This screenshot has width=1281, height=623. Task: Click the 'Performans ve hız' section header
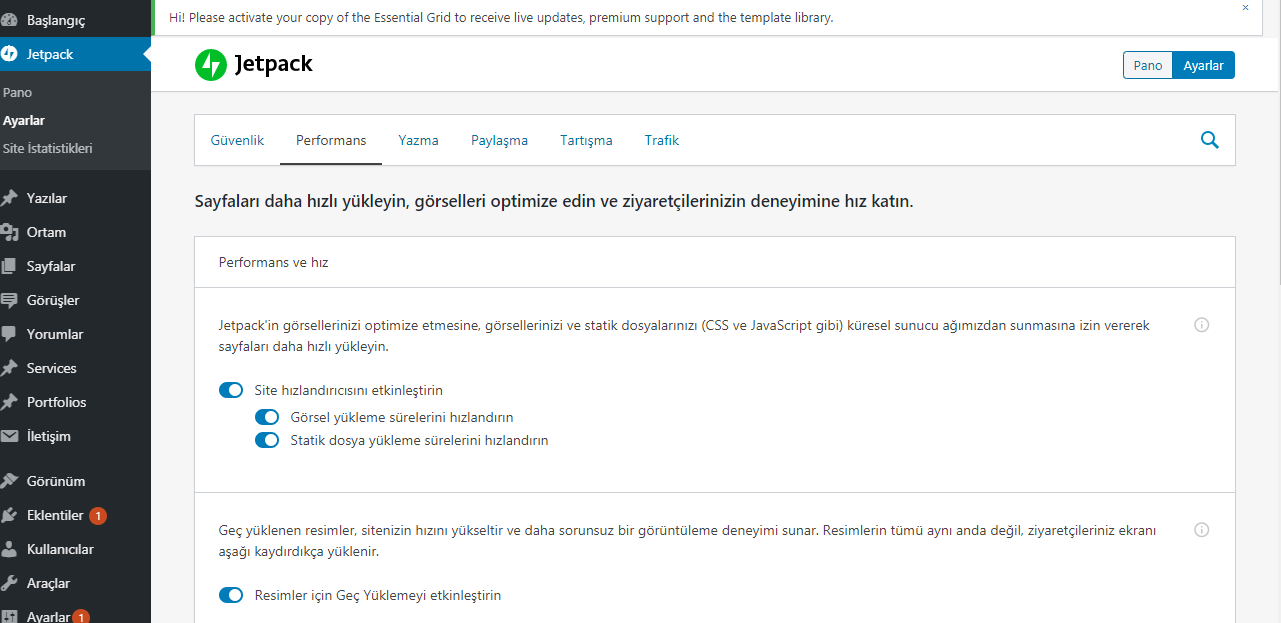[715, 262]
